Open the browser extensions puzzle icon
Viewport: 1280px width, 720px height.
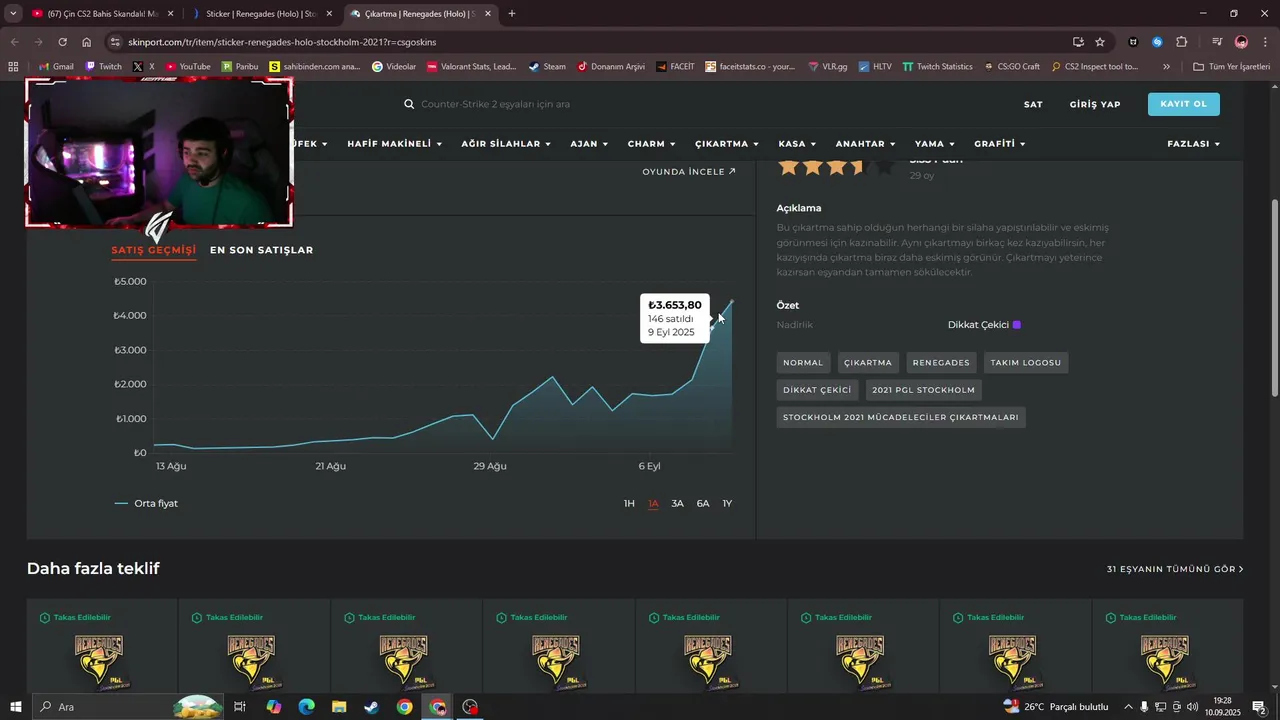1182,42
